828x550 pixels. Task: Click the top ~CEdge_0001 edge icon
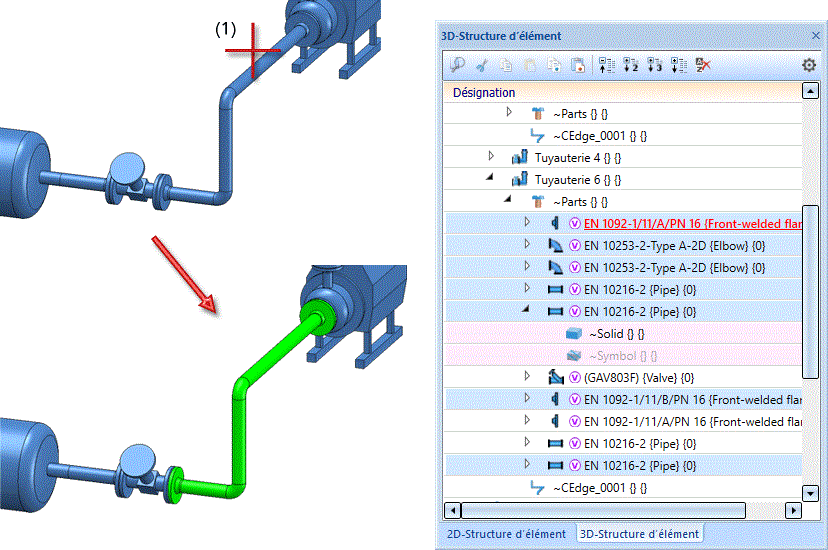(x=537, y=136)
